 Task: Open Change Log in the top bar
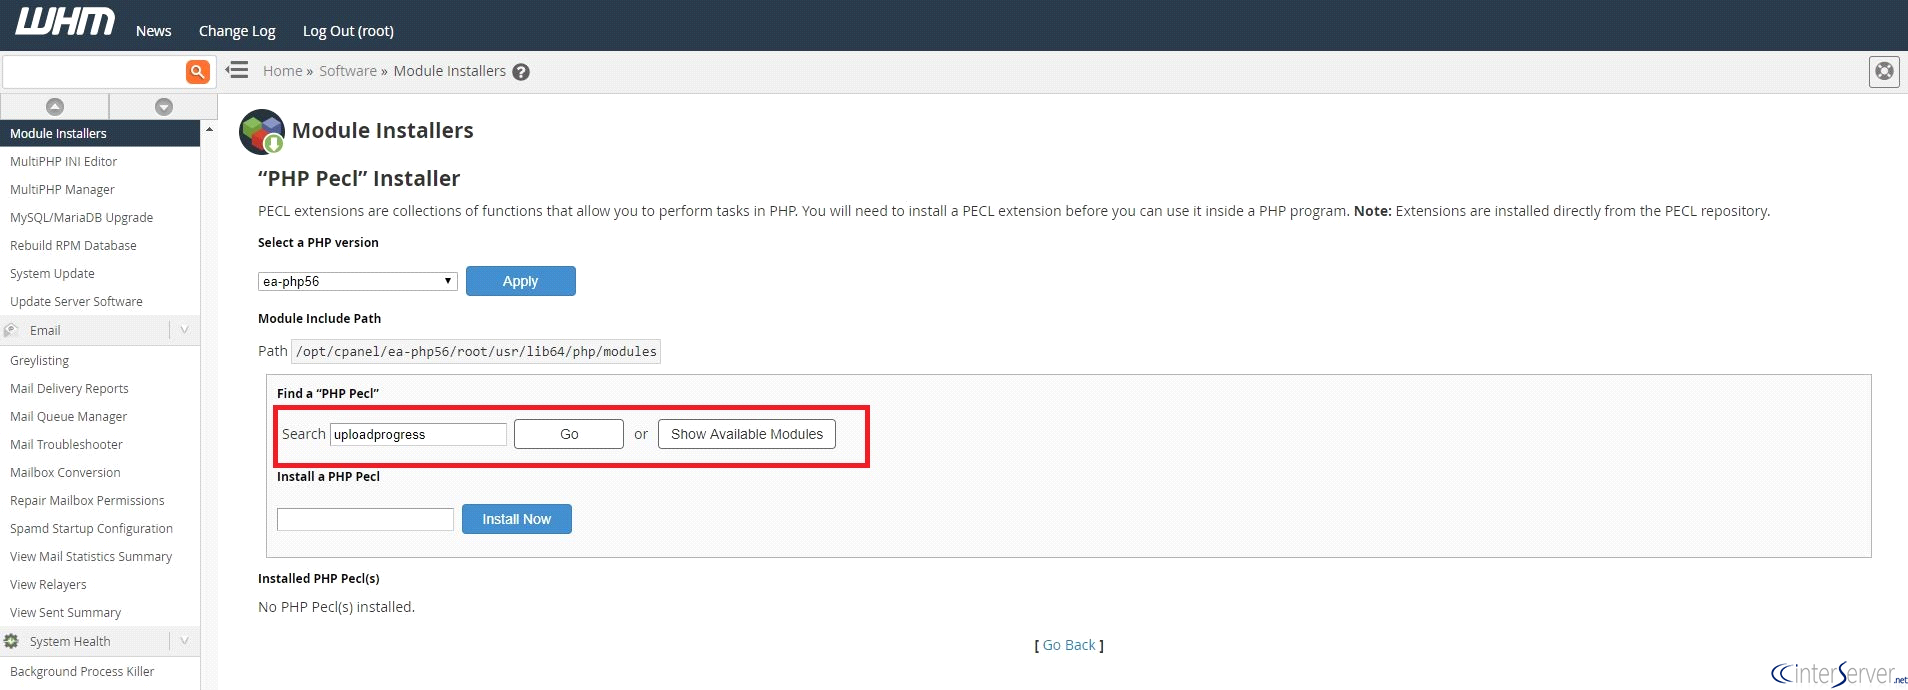(x=237, y=31)
